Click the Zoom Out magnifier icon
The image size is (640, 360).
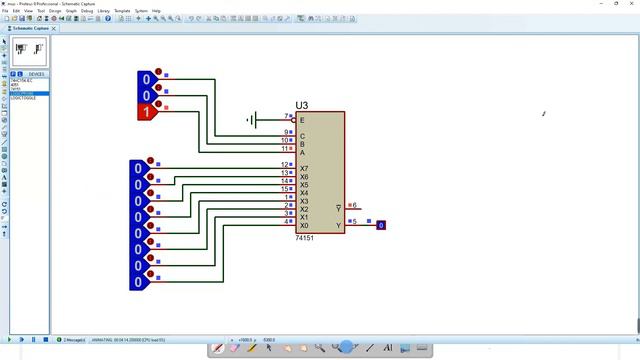point(163,18)
